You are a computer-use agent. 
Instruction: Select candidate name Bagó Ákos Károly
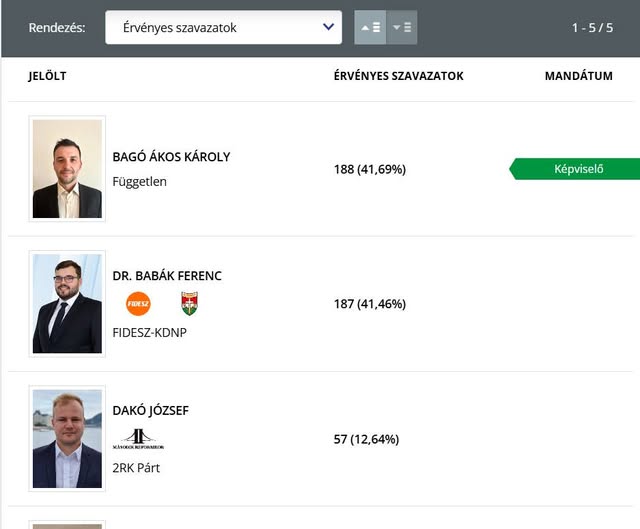(171, 157)
